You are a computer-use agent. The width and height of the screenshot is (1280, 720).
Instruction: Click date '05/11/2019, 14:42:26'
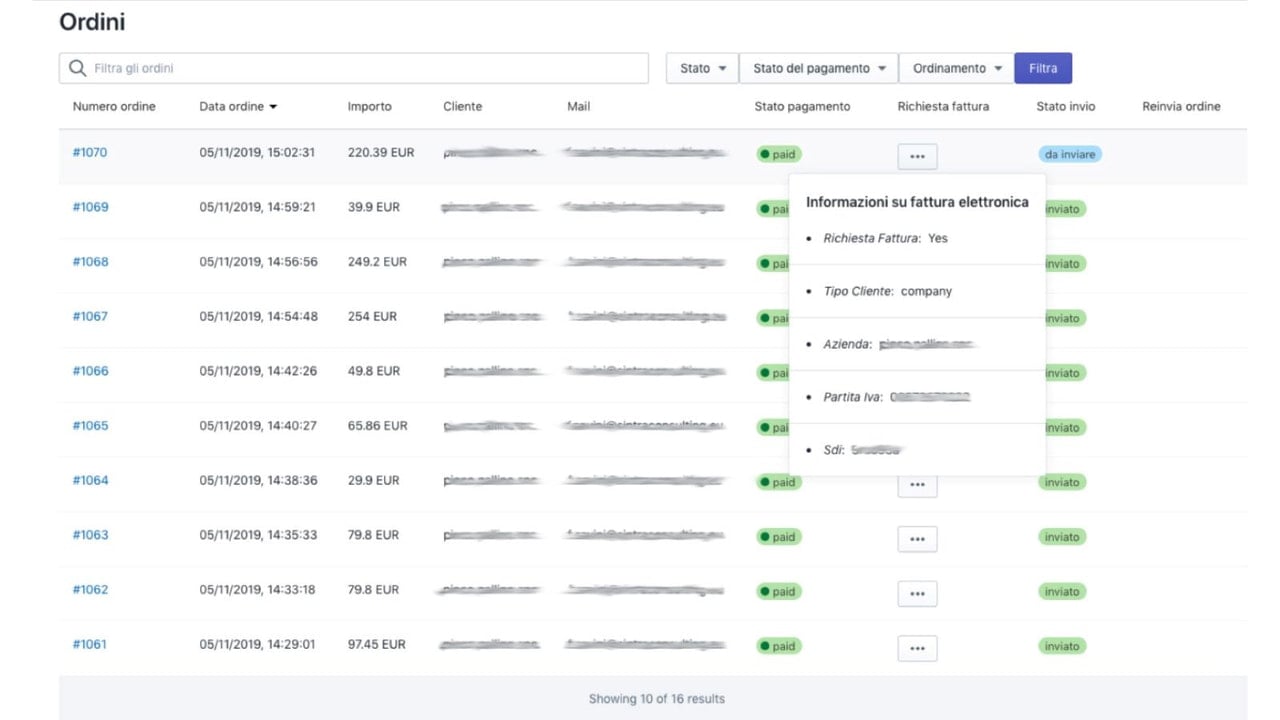pos(258,371)
